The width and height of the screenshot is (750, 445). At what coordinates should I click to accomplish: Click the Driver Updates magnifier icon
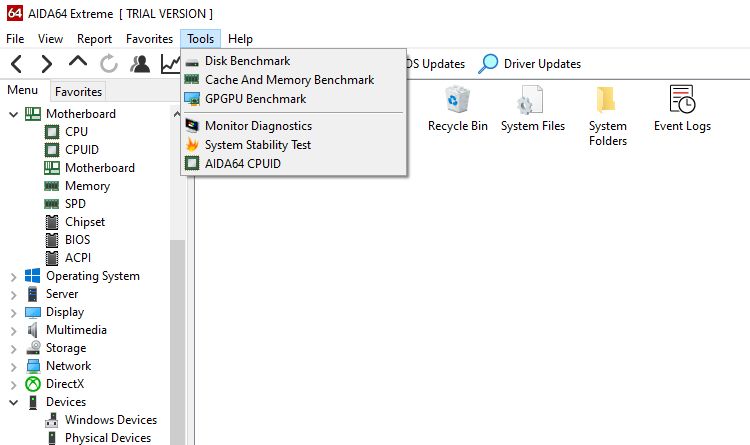[488, 64]
